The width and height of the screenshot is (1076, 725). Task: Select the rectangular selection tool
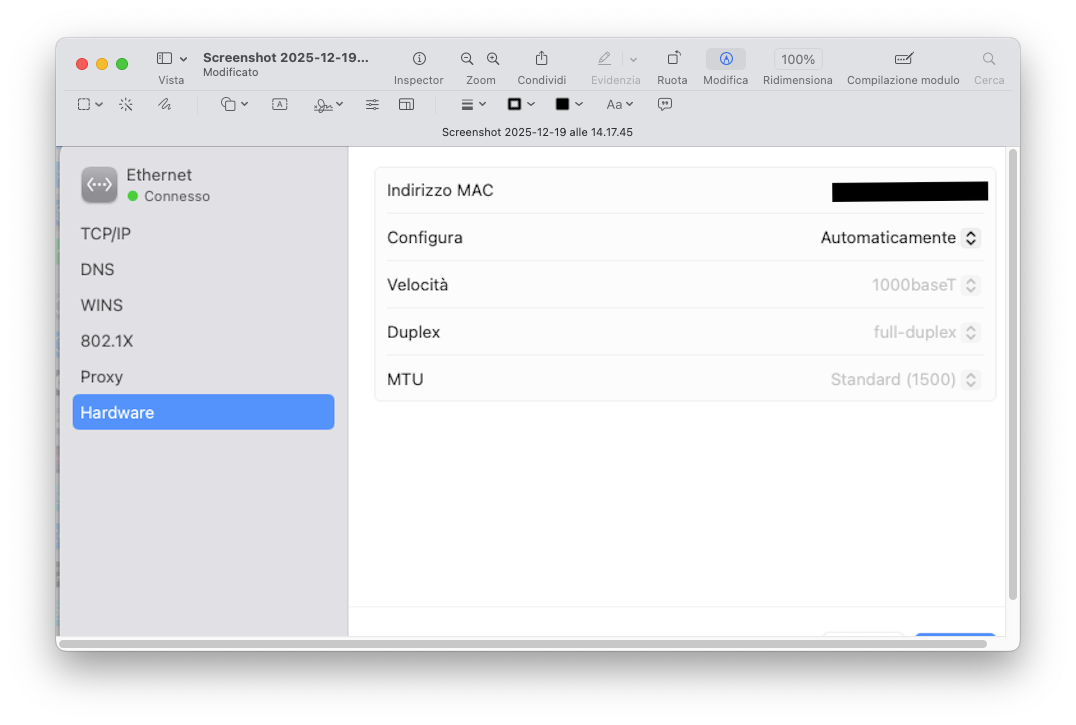pos(84,104)
